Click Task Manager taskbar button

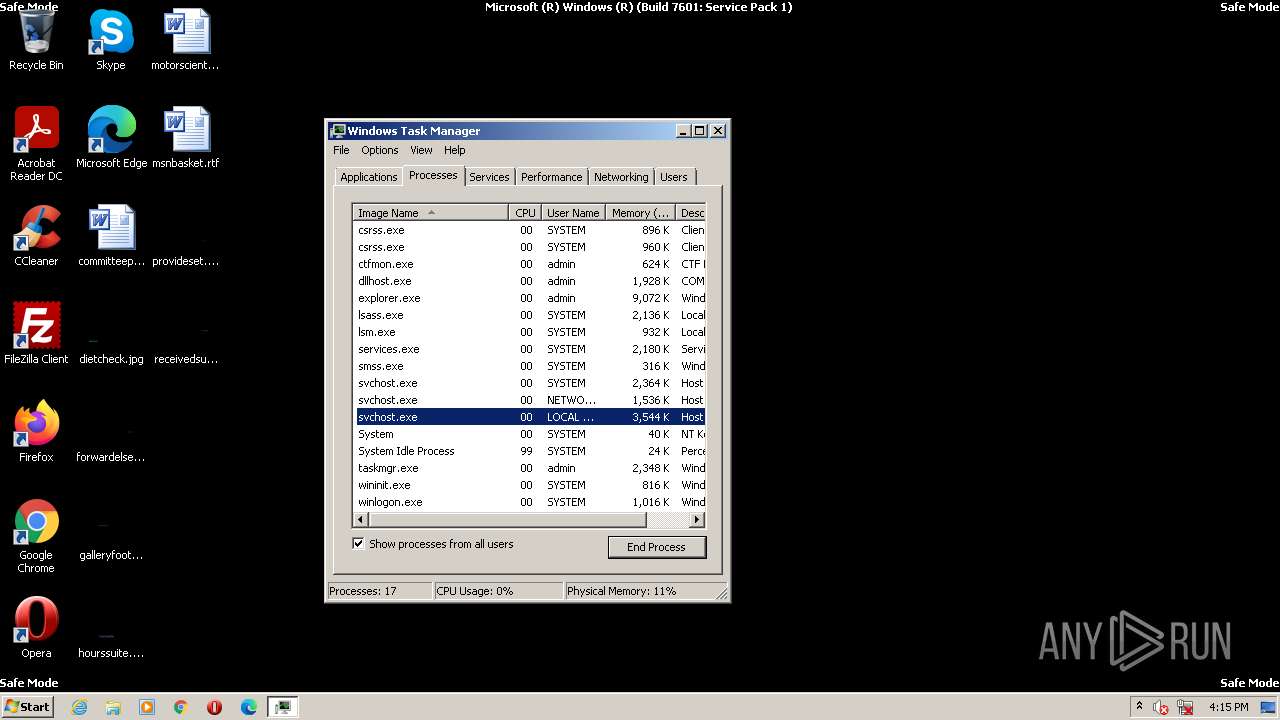coord(283,707)
